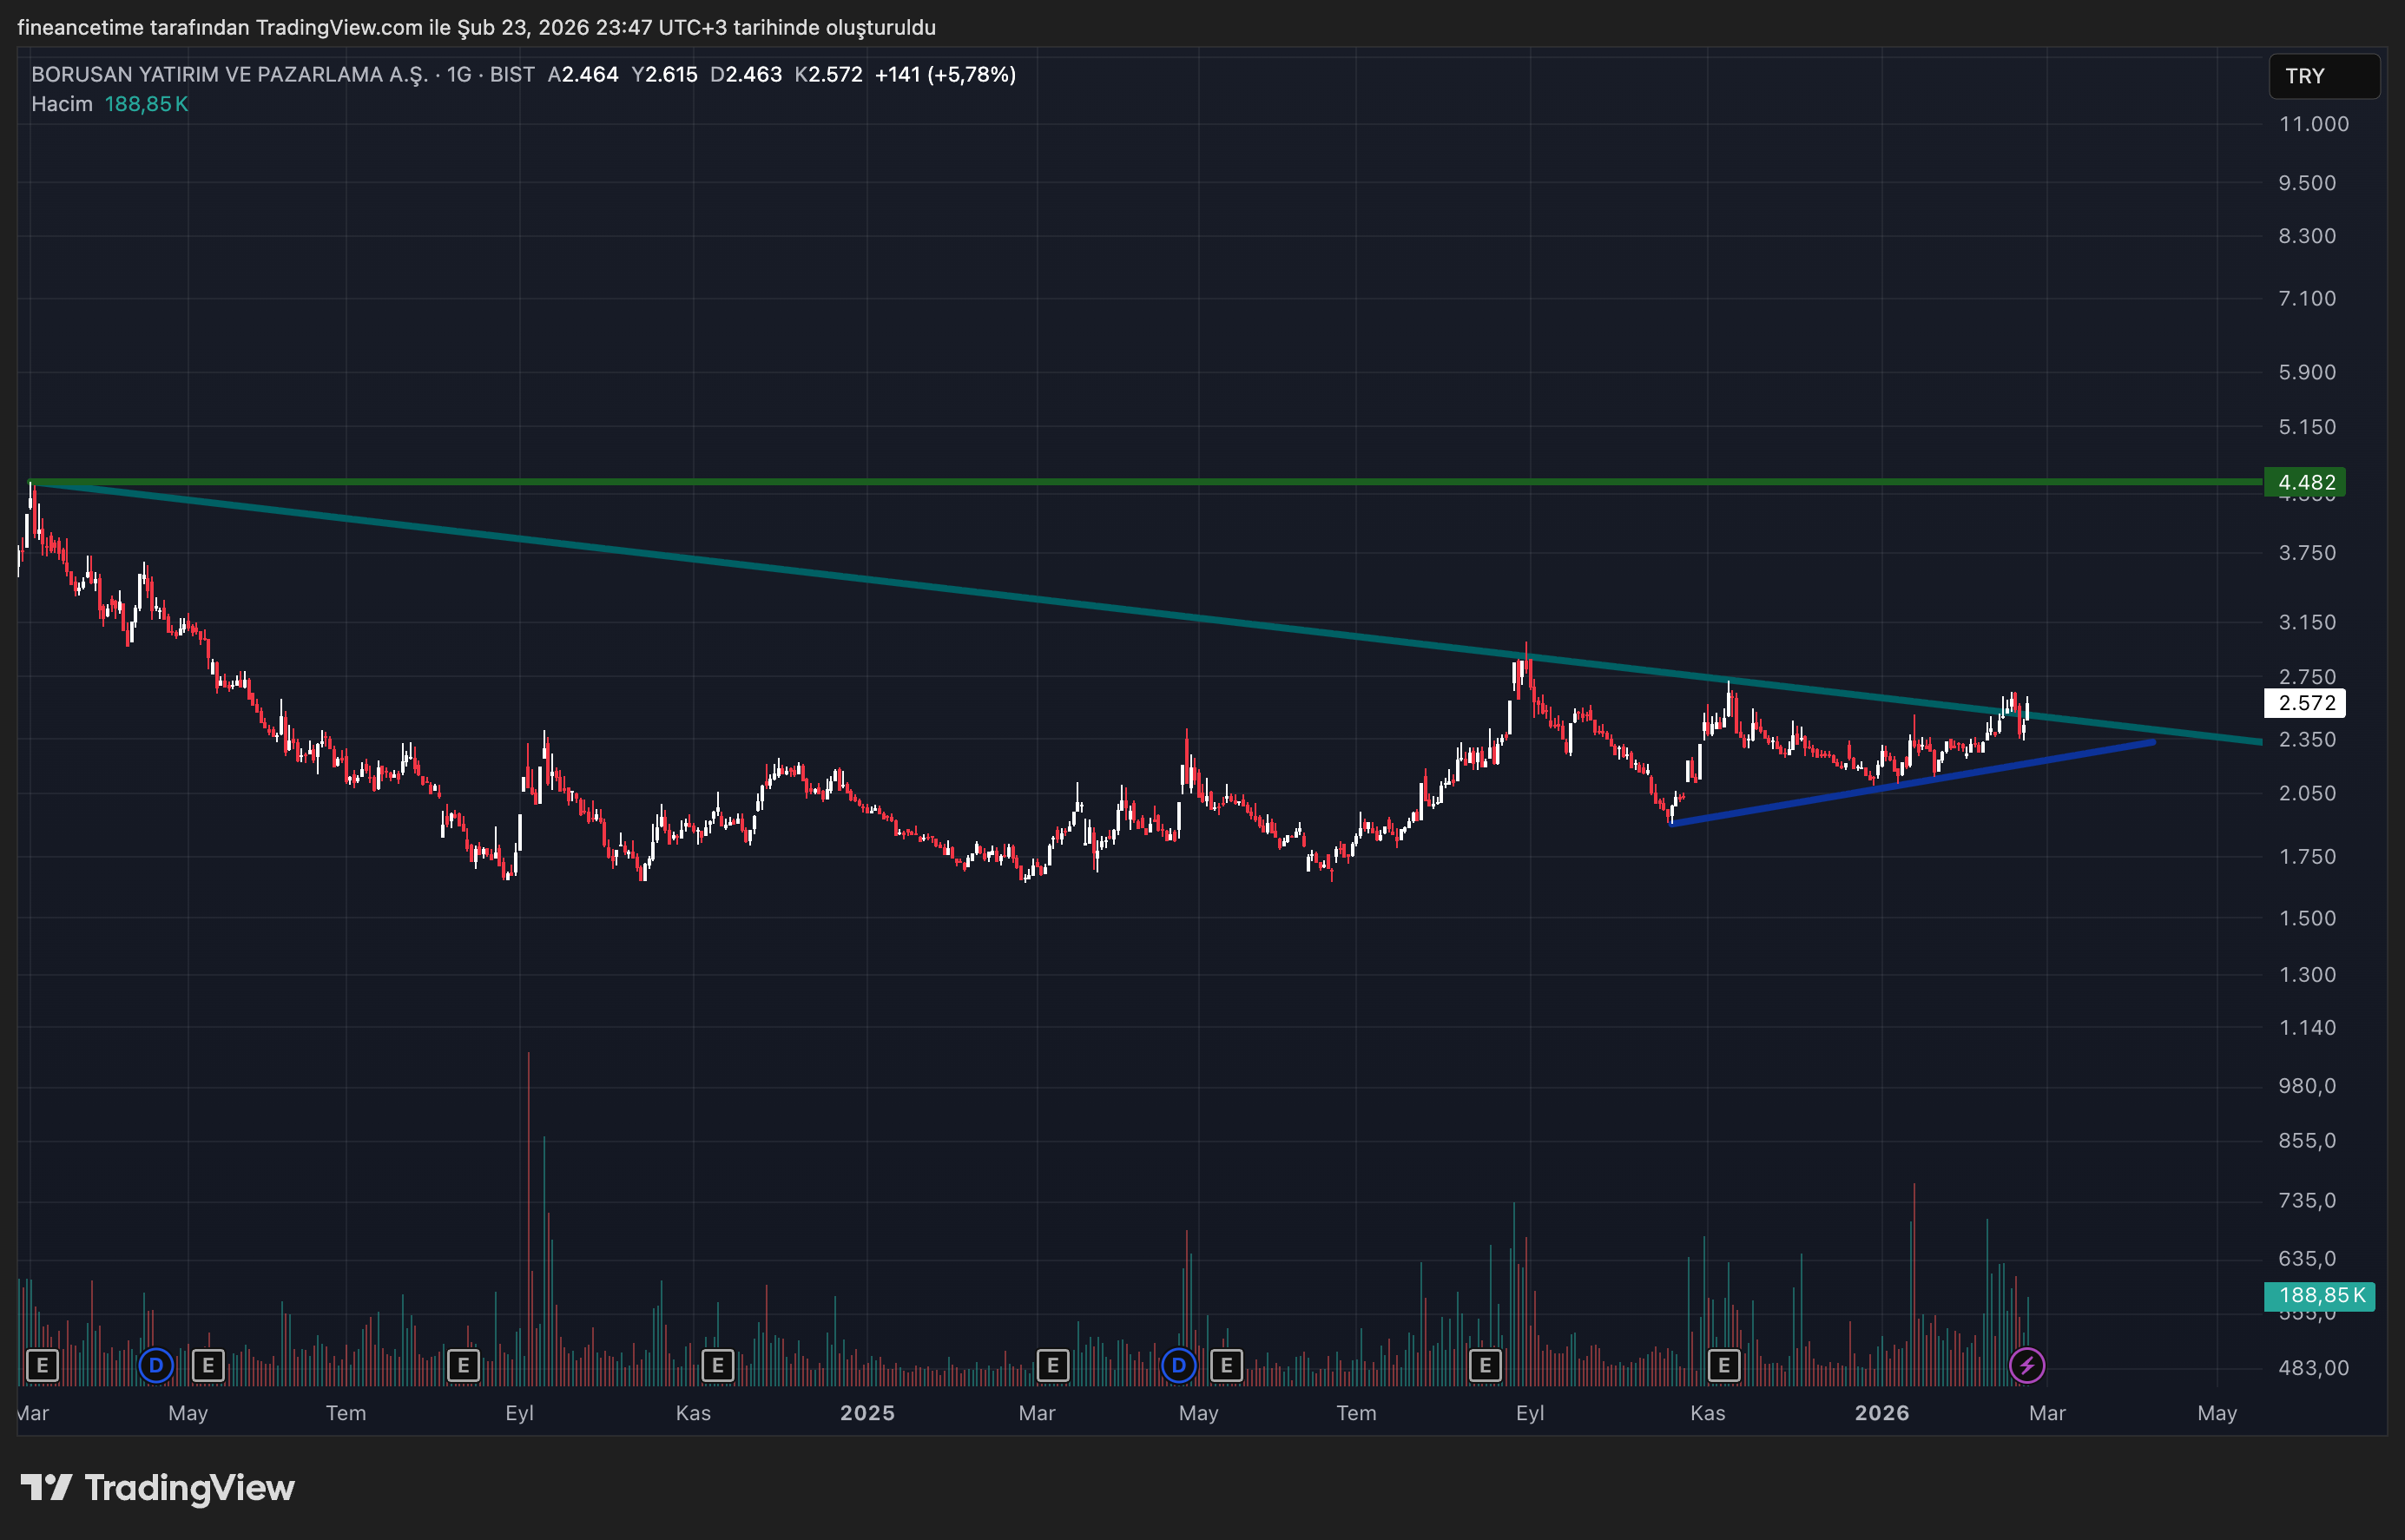Click the E marker after Kas 2024

[x=717, y=1365]
